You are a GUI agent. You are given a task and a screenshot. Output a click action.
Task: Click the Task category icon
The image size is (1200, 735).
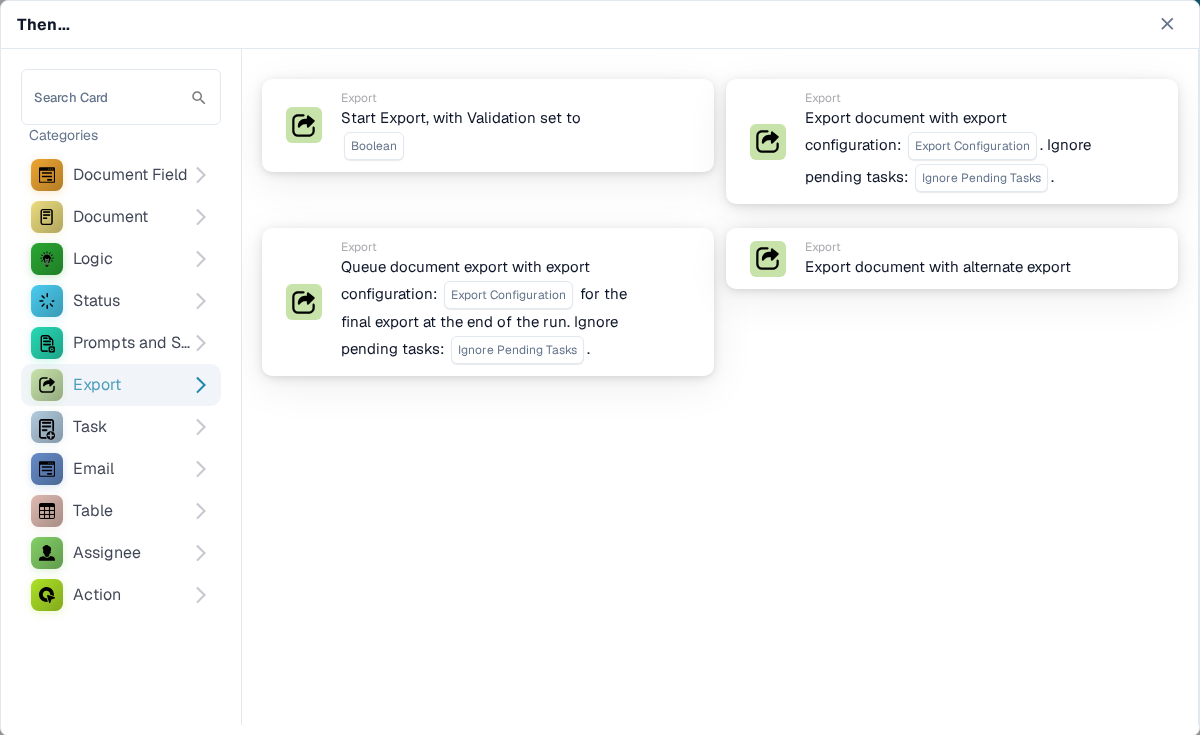click(x=47, y=427)
